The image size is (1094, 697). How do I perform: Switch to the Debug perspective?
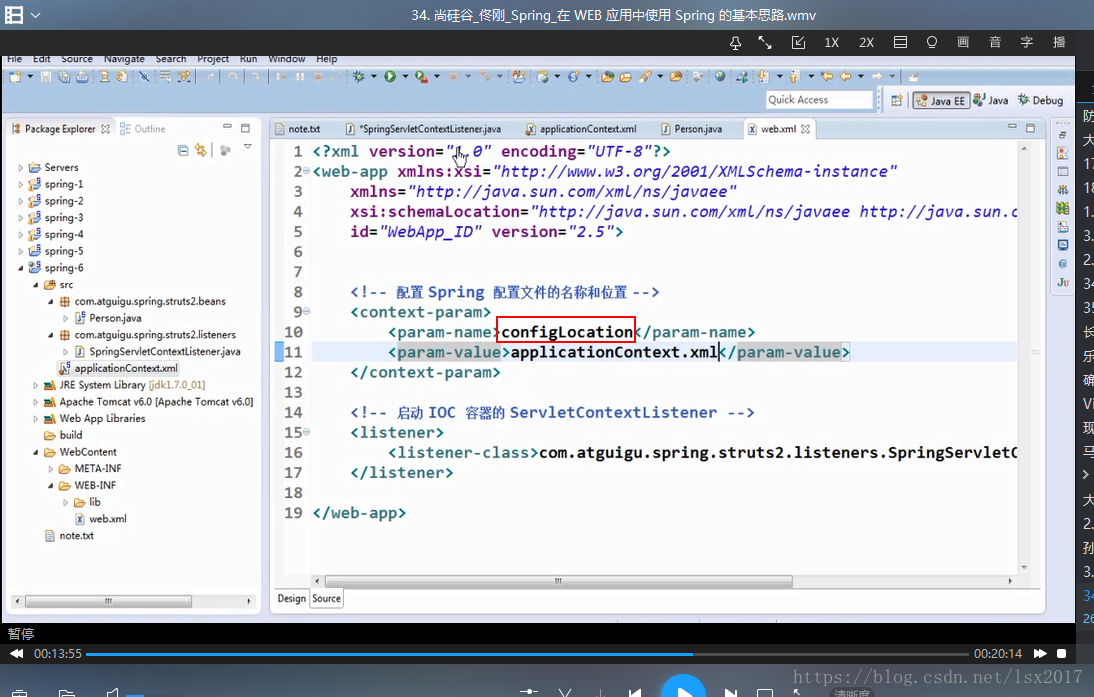1040,100
